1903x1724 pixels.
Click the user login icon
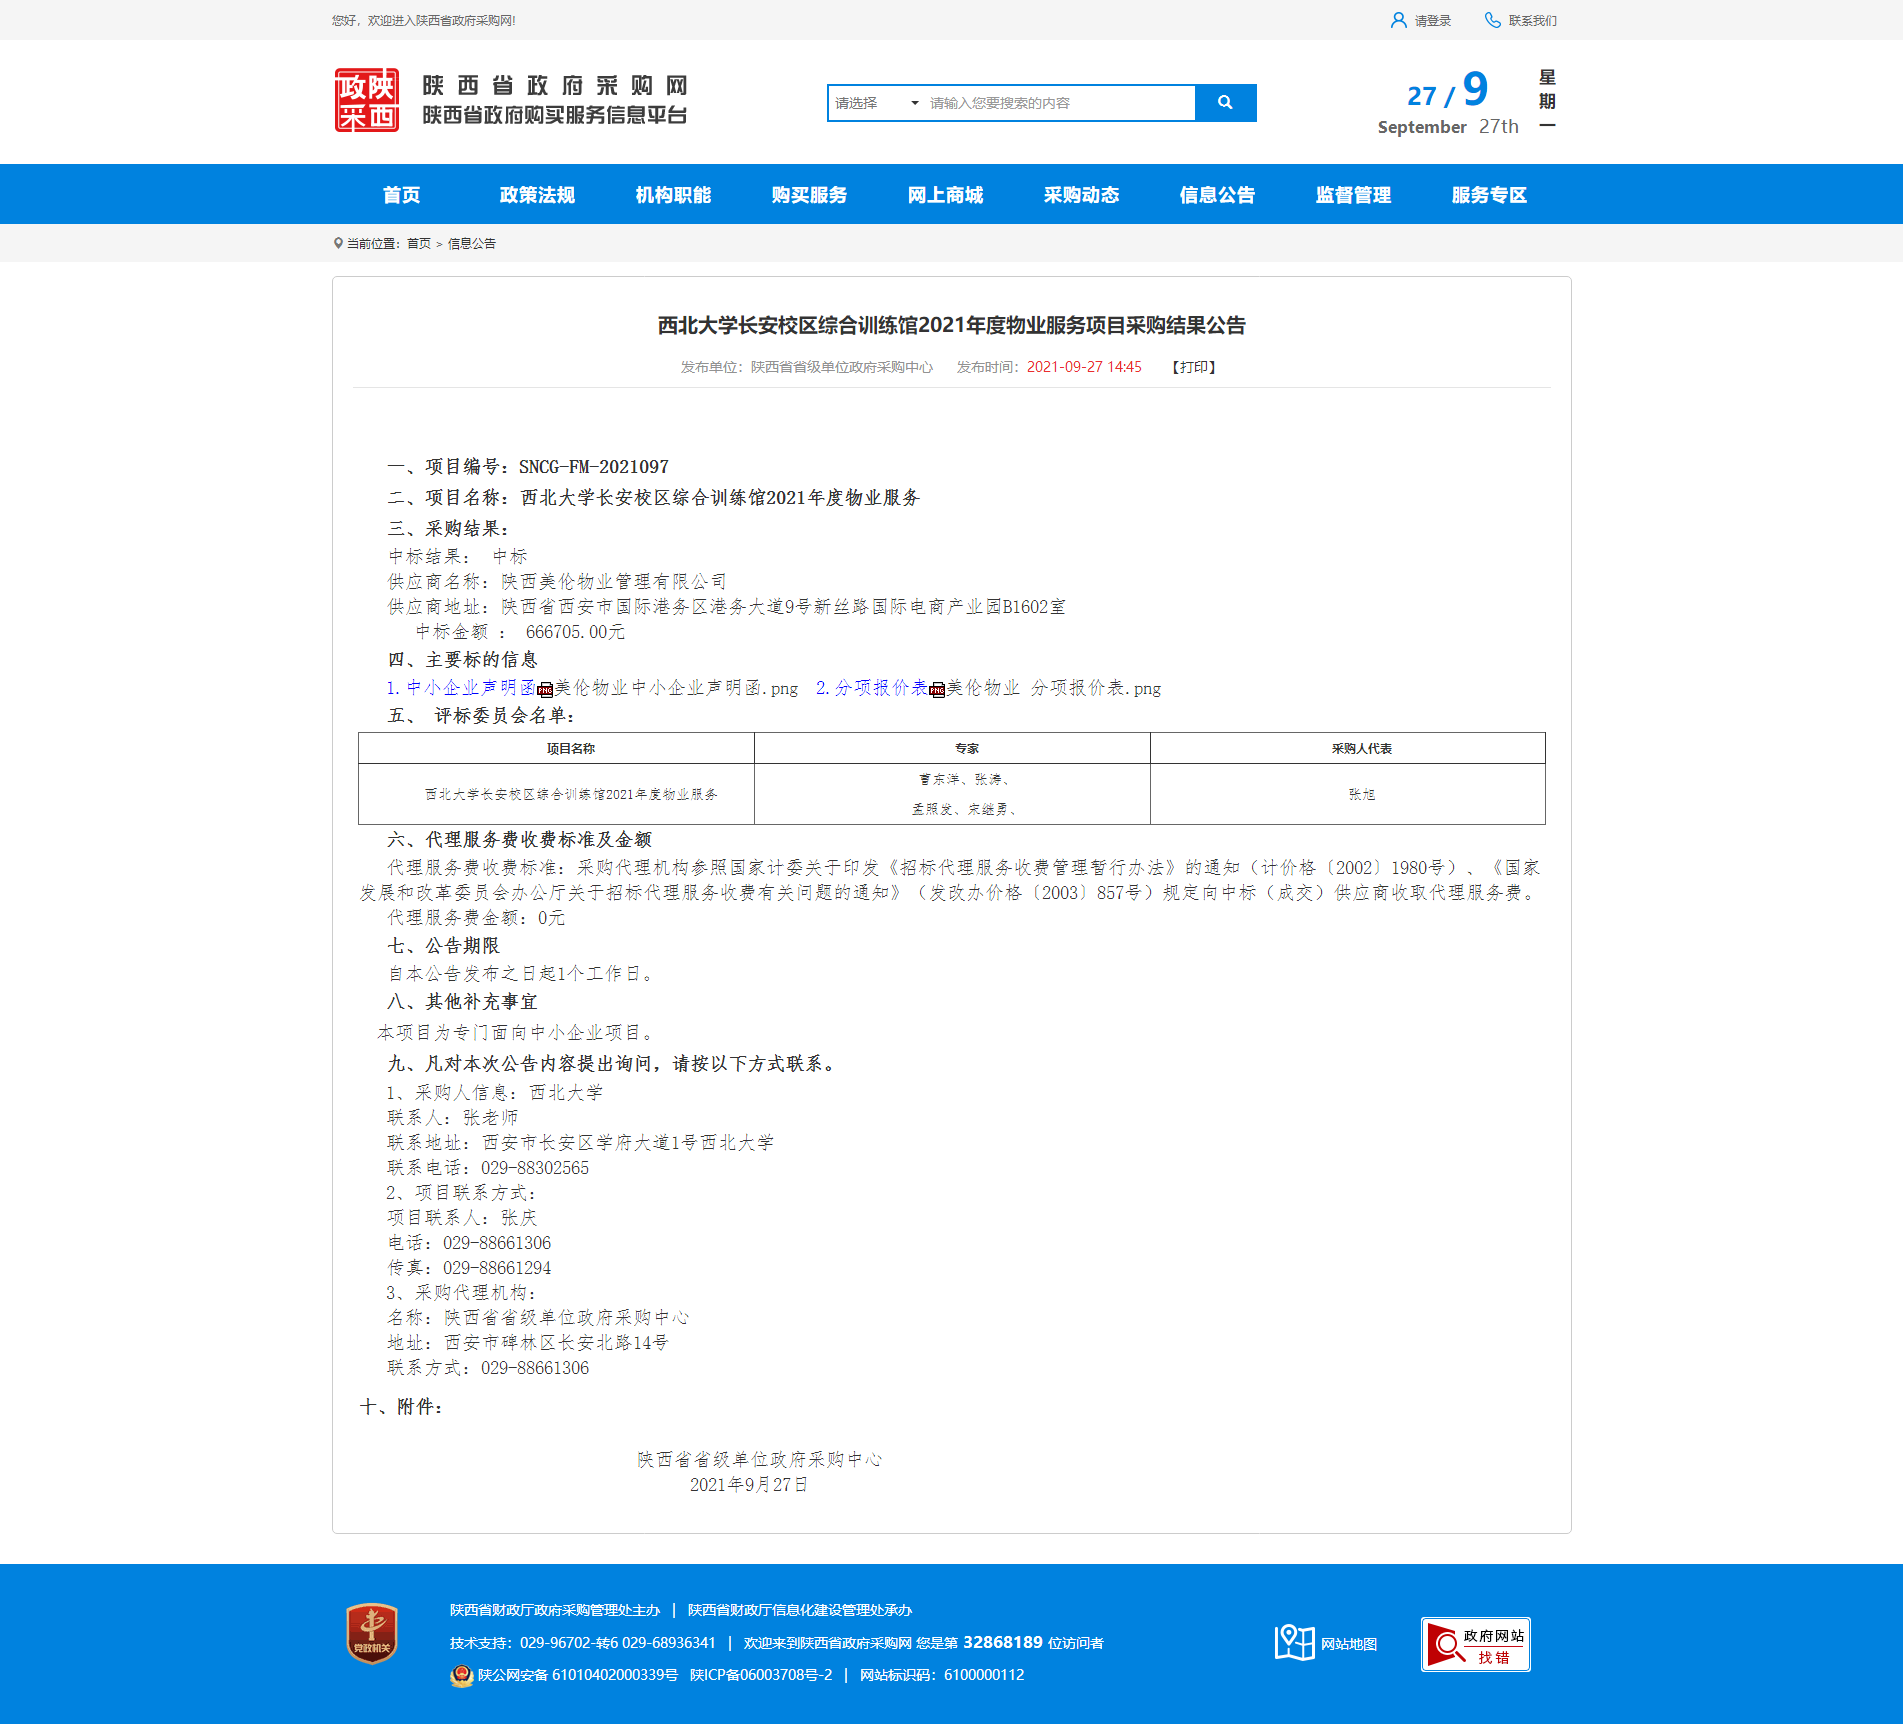[1398, 20]
